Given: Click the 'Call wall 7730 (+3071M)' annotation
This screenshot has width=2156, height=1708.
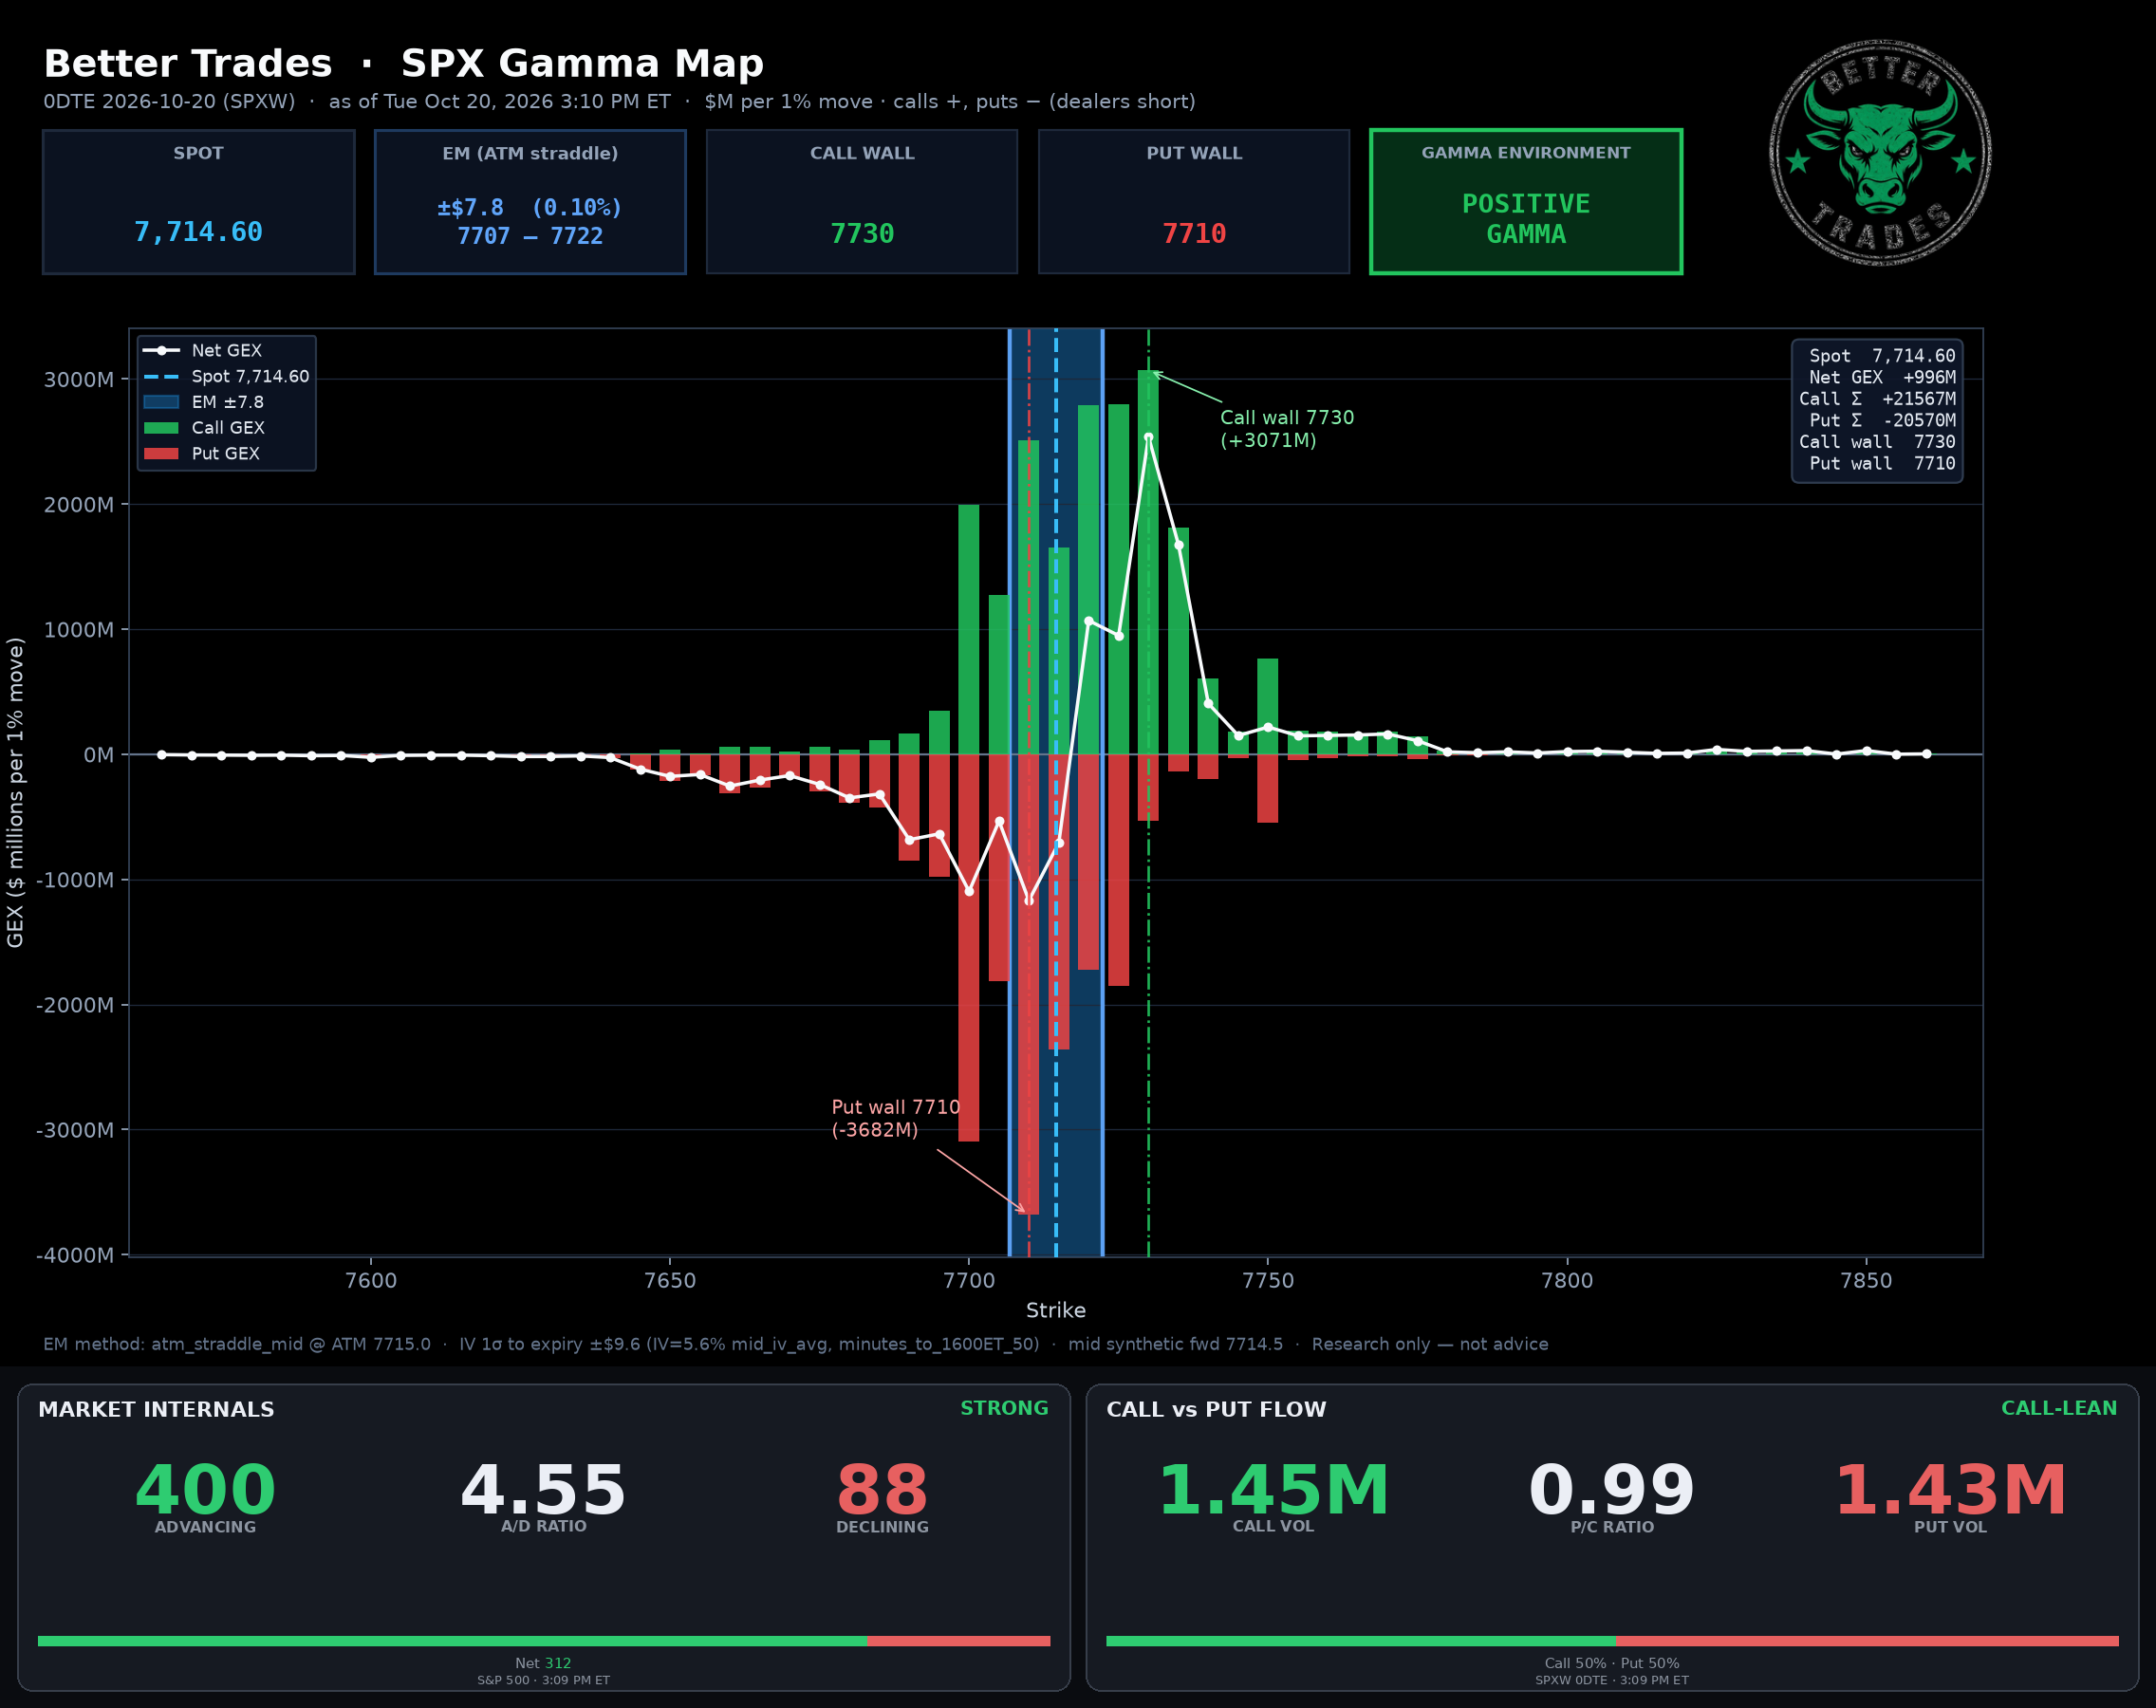Looking at the screenshot, I should coord(1287,429).
